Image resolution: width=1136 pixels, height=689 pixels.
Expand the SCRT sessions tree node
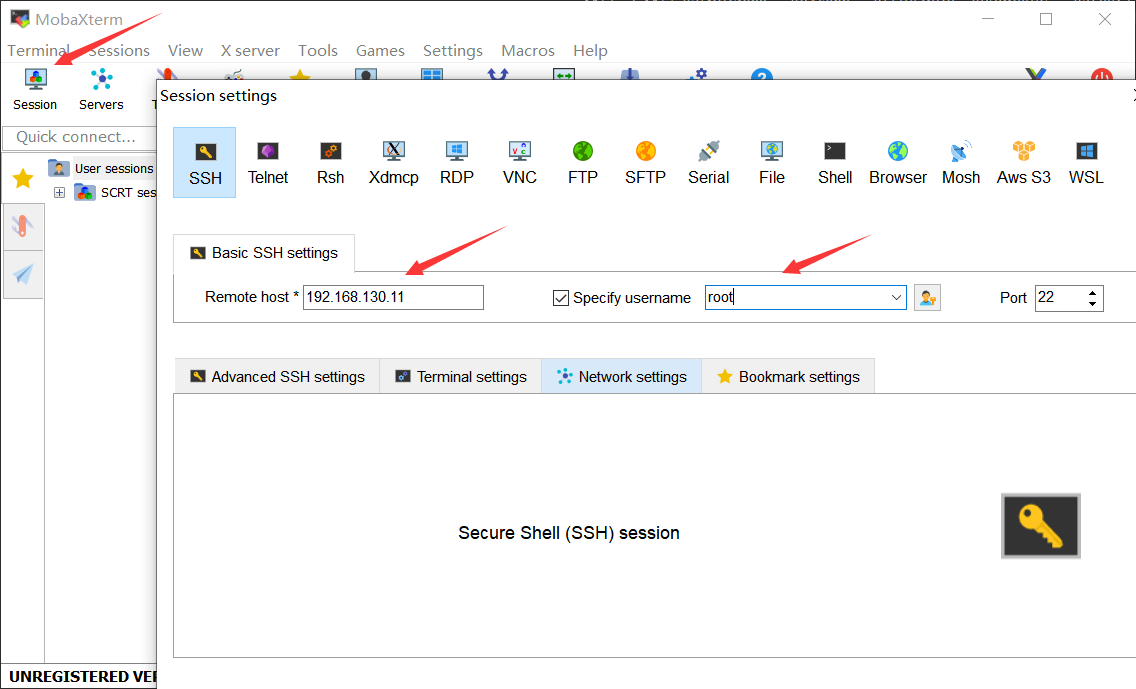click(59, 193)
